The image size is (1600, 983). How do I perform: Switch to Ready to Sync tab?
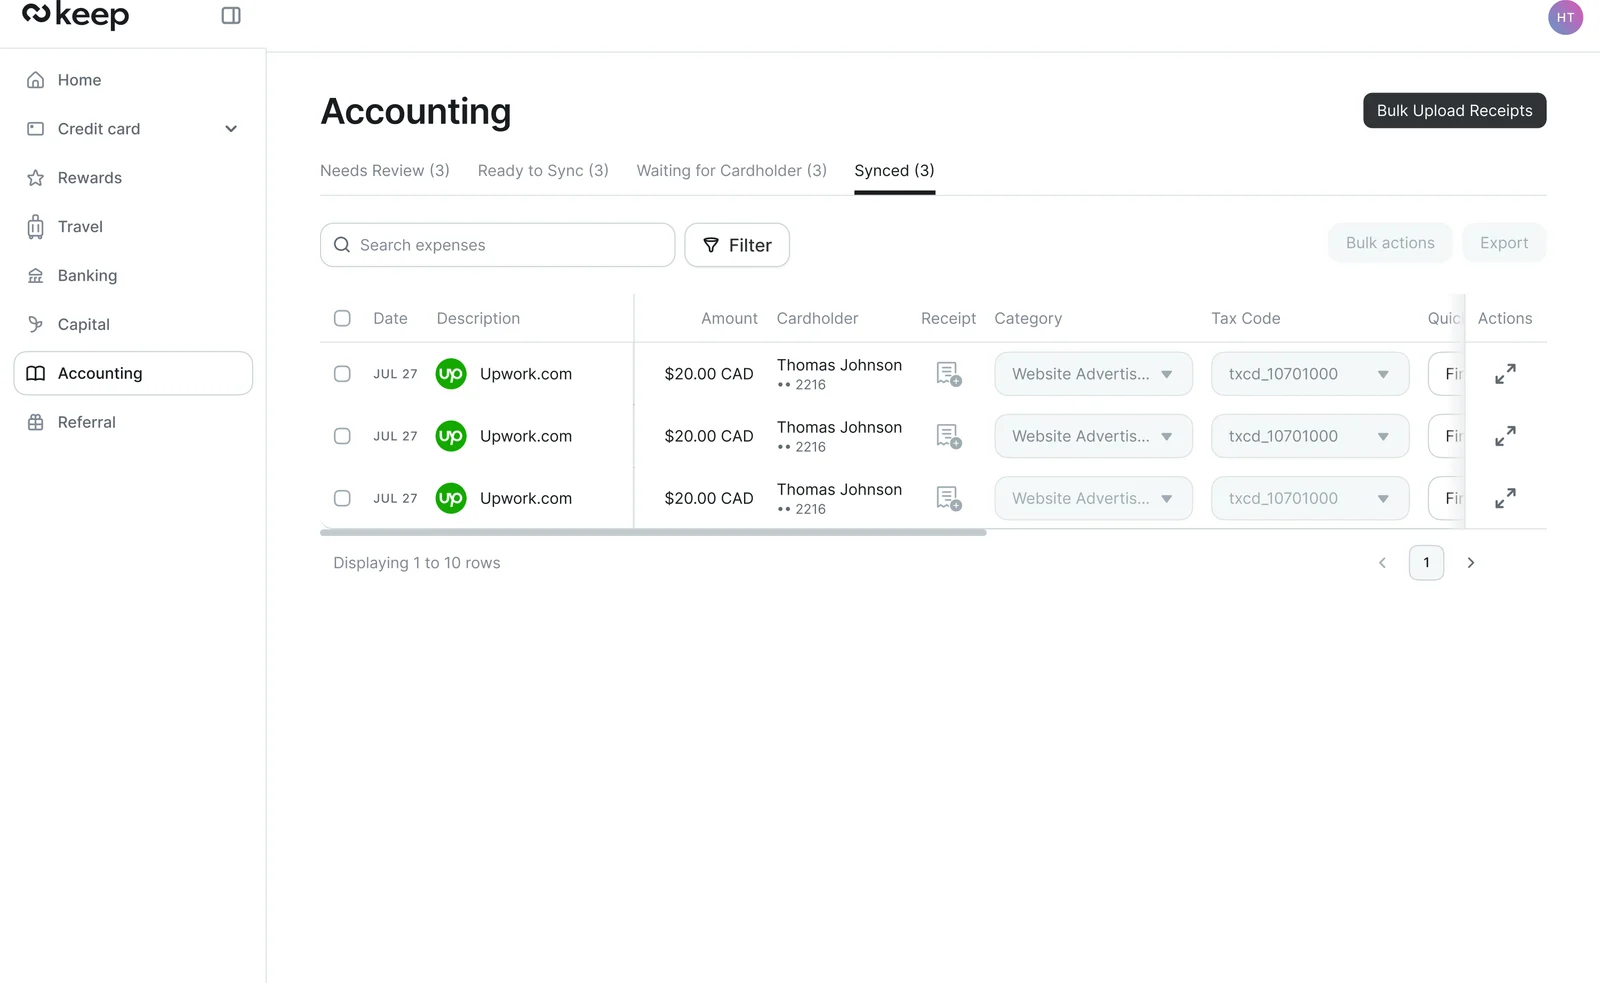(543, 171)
